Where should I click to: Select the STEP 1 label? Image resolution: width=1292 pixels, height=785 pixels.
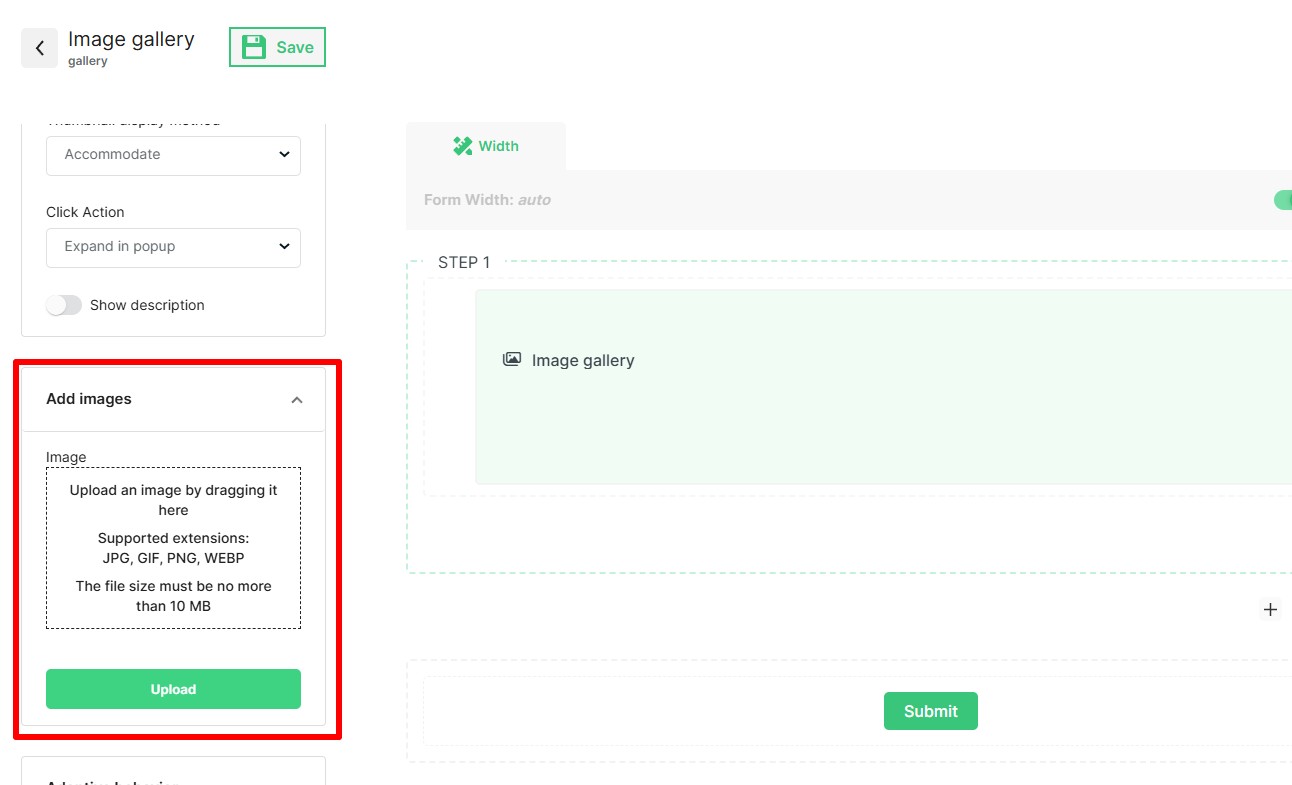coord(464,262)
